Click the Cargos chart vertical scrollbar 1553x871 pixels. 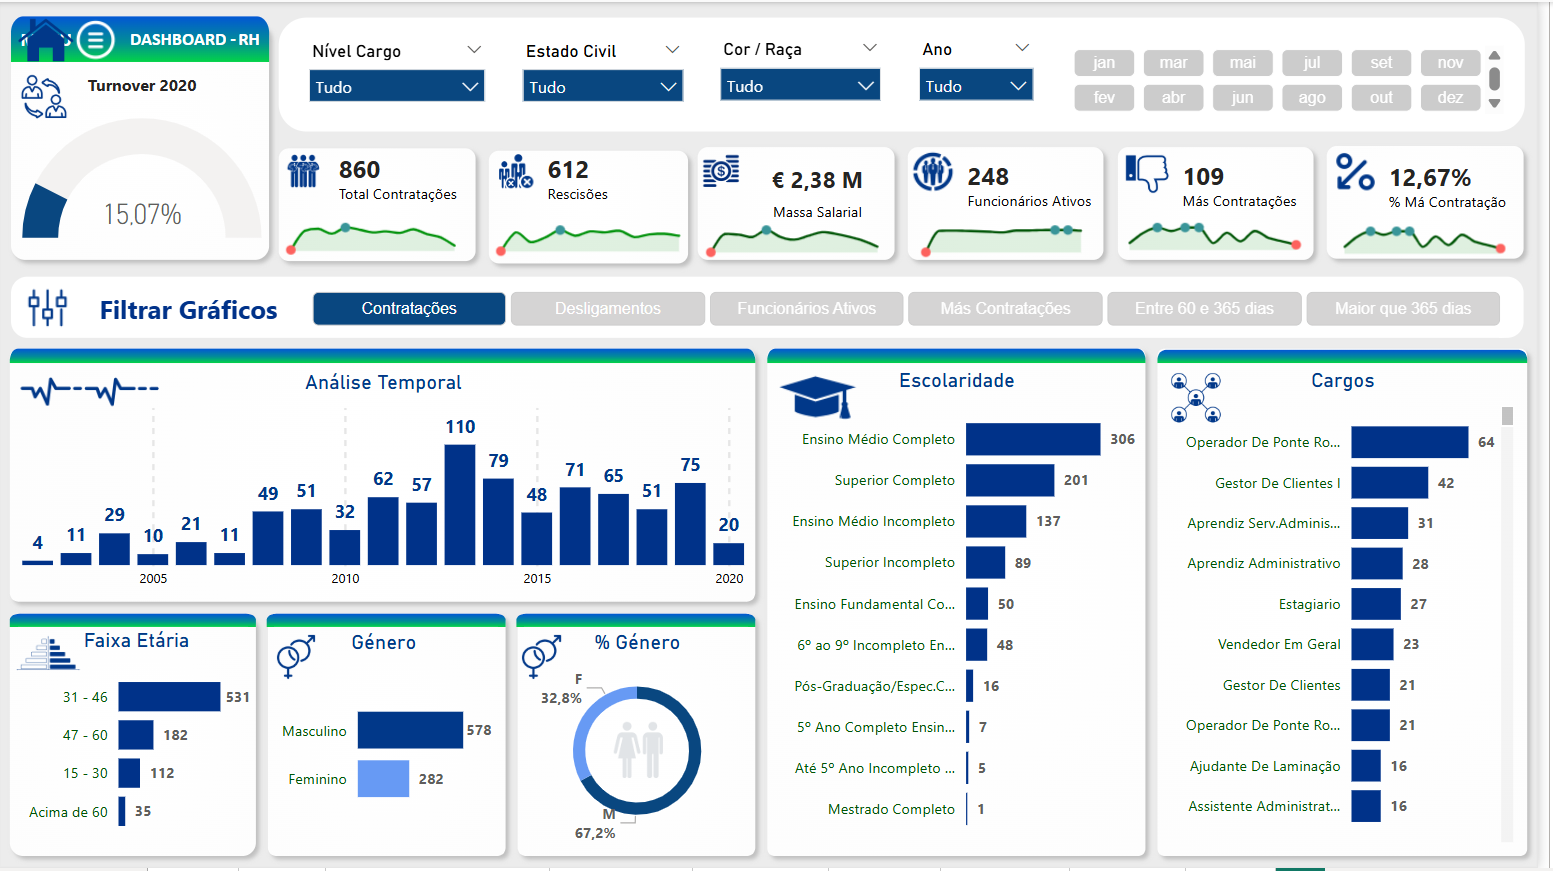point(1507,417)
